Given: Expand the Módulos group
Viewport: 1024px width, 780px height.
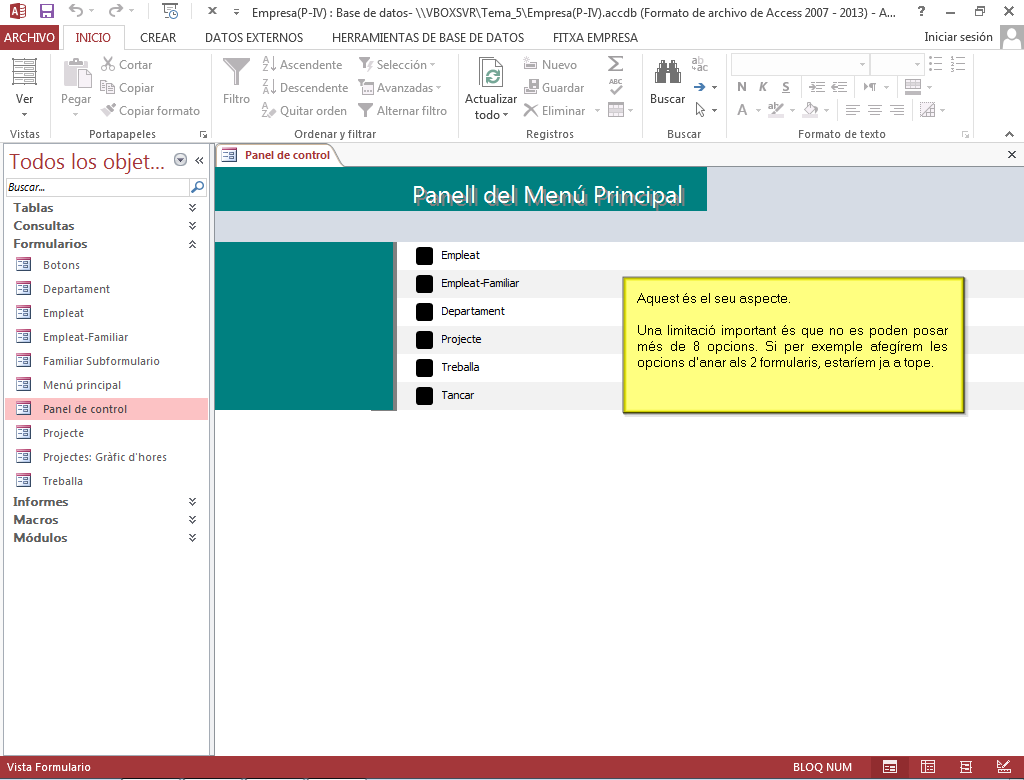Looking at the screenshot, I should pyautogui.click(x=192, y=538).
